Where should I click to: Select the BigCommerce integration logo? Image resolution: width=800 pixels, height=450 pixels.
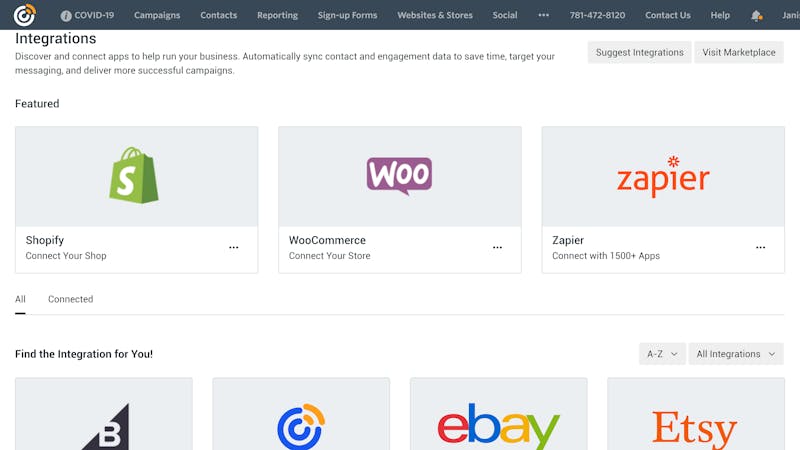tap(107, 429)
